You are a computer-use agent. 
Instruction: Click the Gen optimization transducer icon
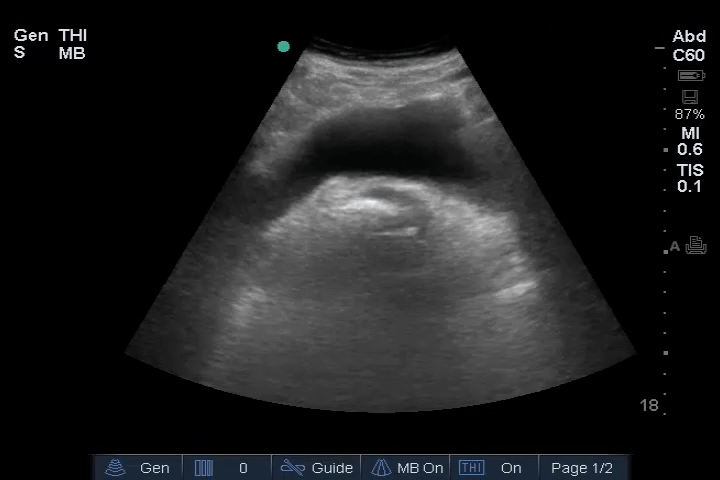[117, 468]
